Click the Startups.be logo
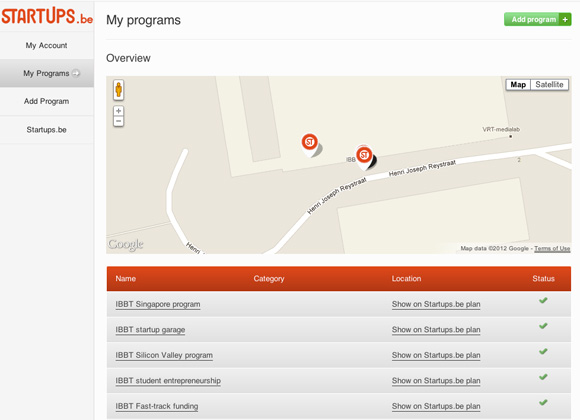The image size is (580, 420). (x=47, y=16)
